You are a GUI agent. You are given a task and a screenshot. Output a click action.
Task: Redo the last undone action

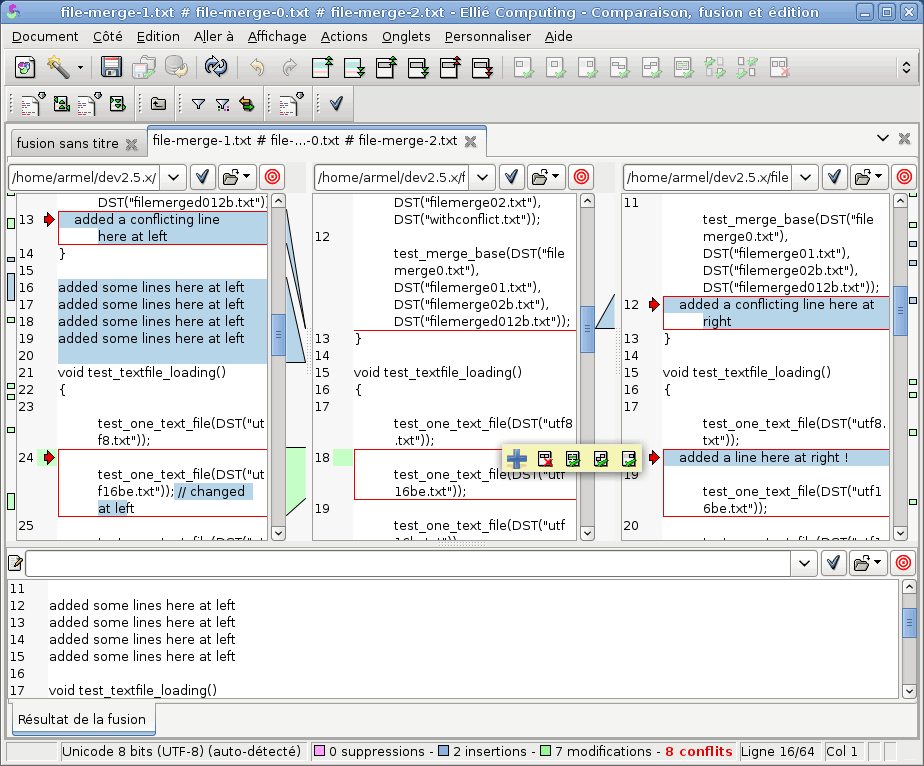(x=288, y=68)
